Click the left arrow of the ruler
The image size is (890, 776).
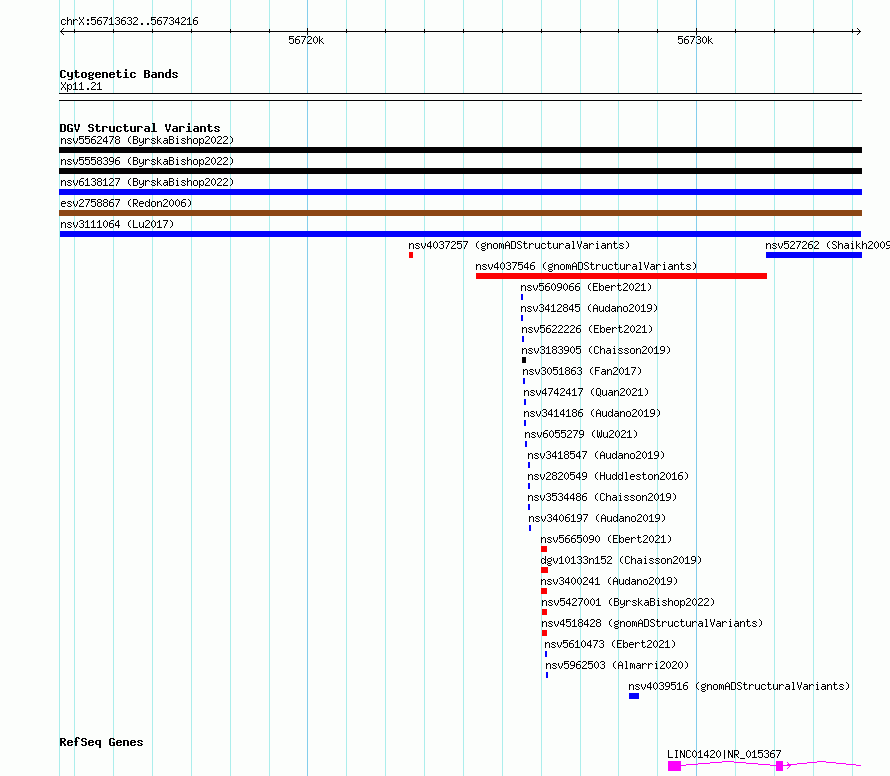click(63, 32)
